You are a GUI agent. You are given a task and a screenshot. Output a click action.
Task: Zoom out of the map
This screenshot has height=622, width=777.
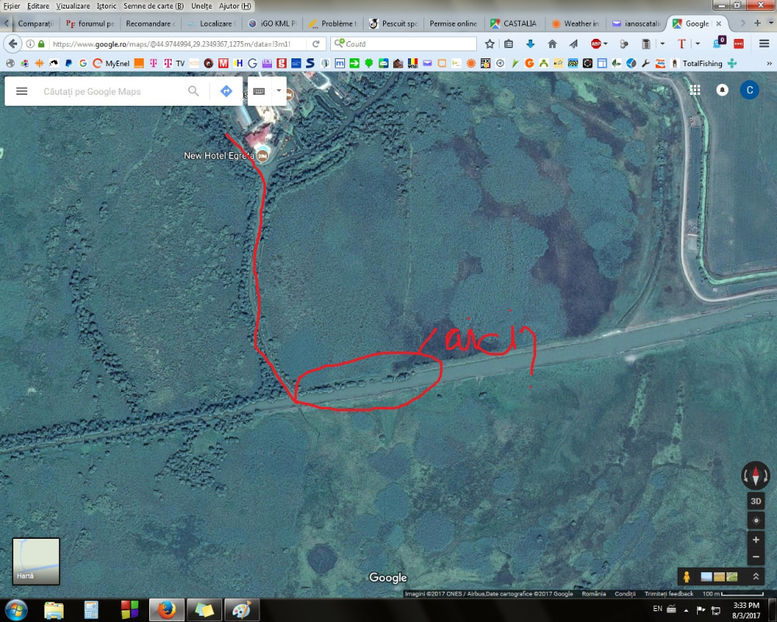(x=756, y=557)
